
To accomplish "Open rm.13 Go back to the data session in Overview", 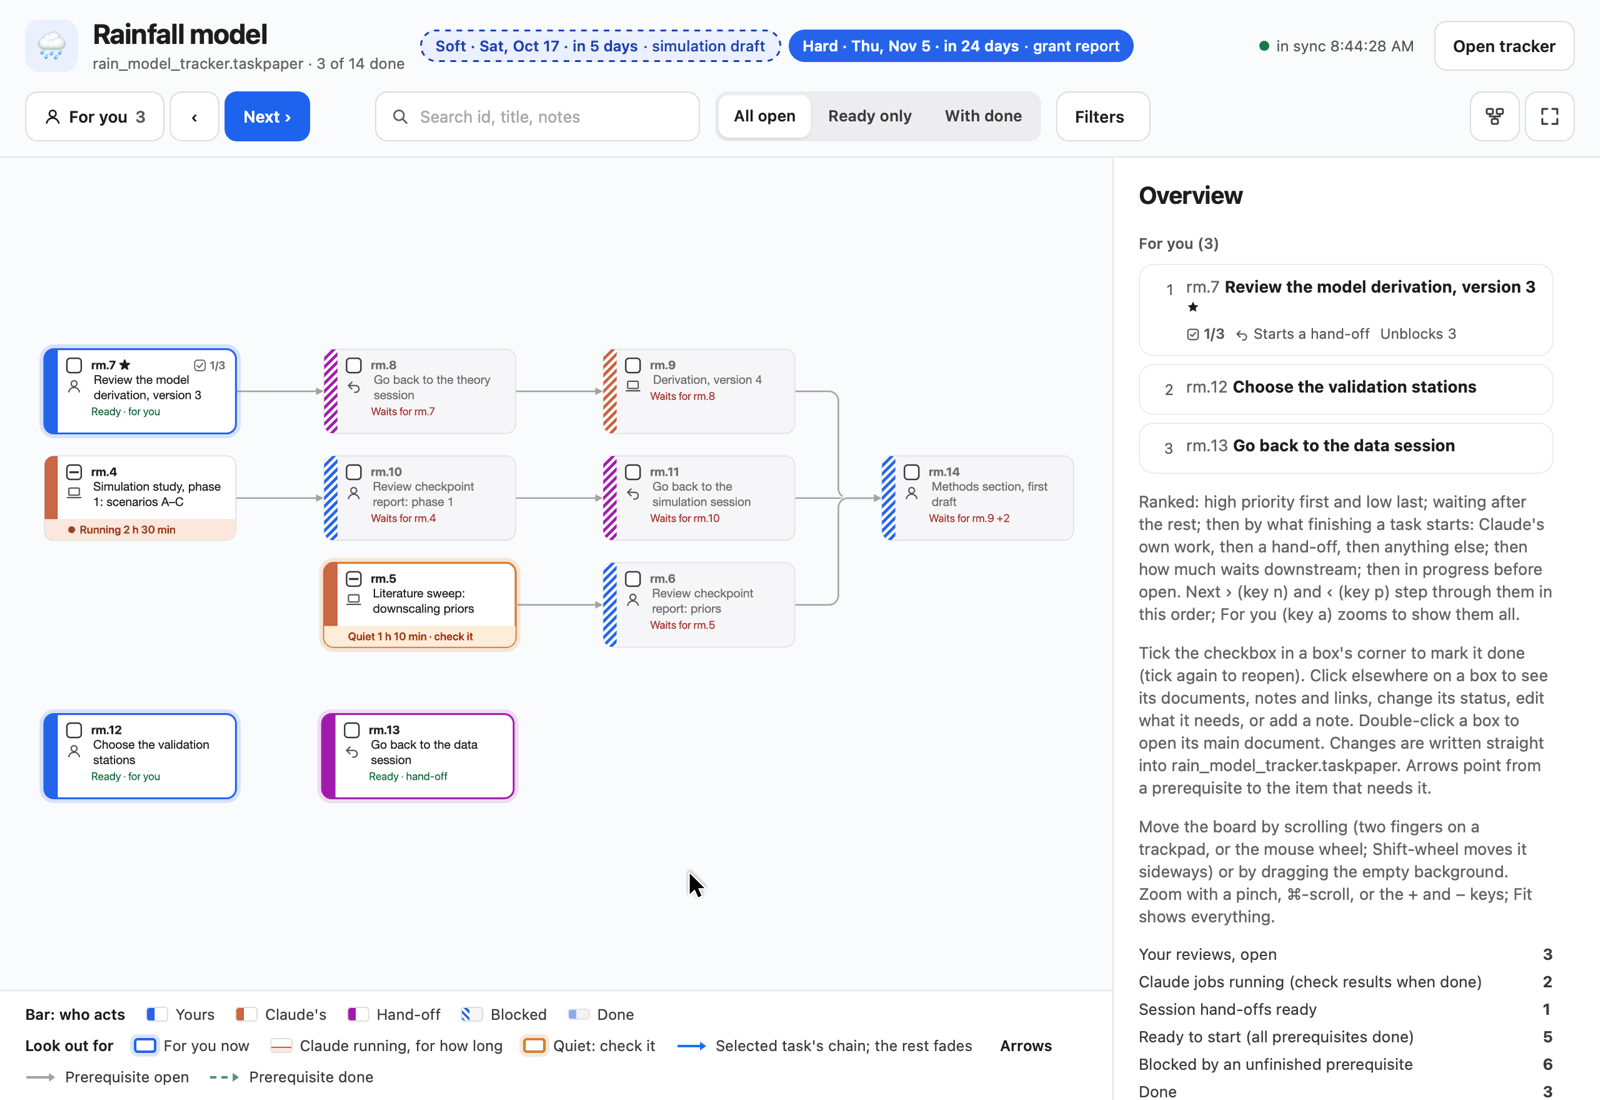I will 1345,447.
